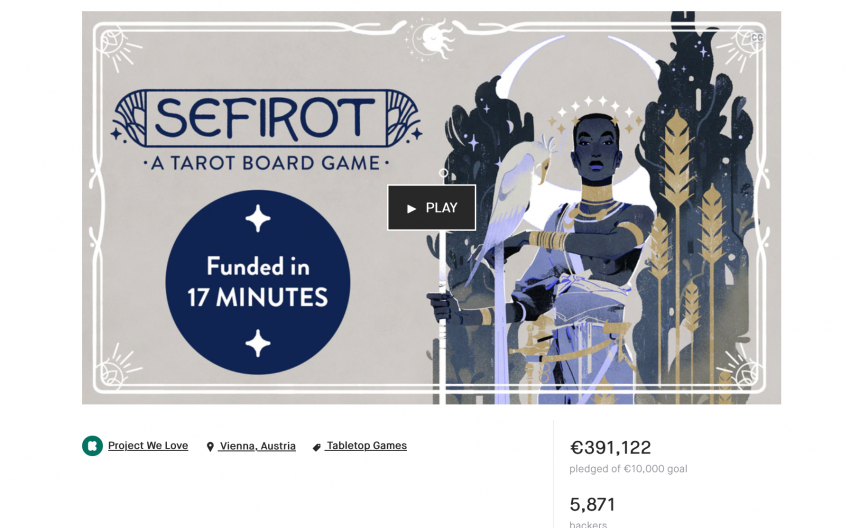
Task: Click the tag icon beside Tabletop Games
Action: pyautogui.click(x=317, y=447)
